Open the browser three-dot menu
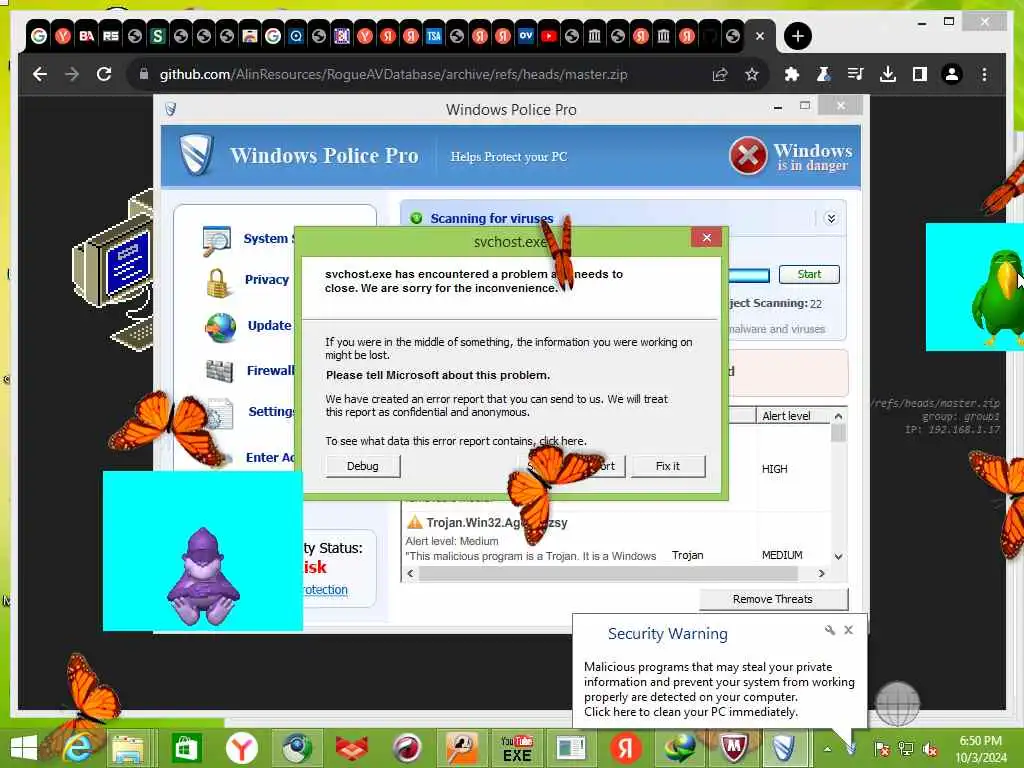 [984, 74]
